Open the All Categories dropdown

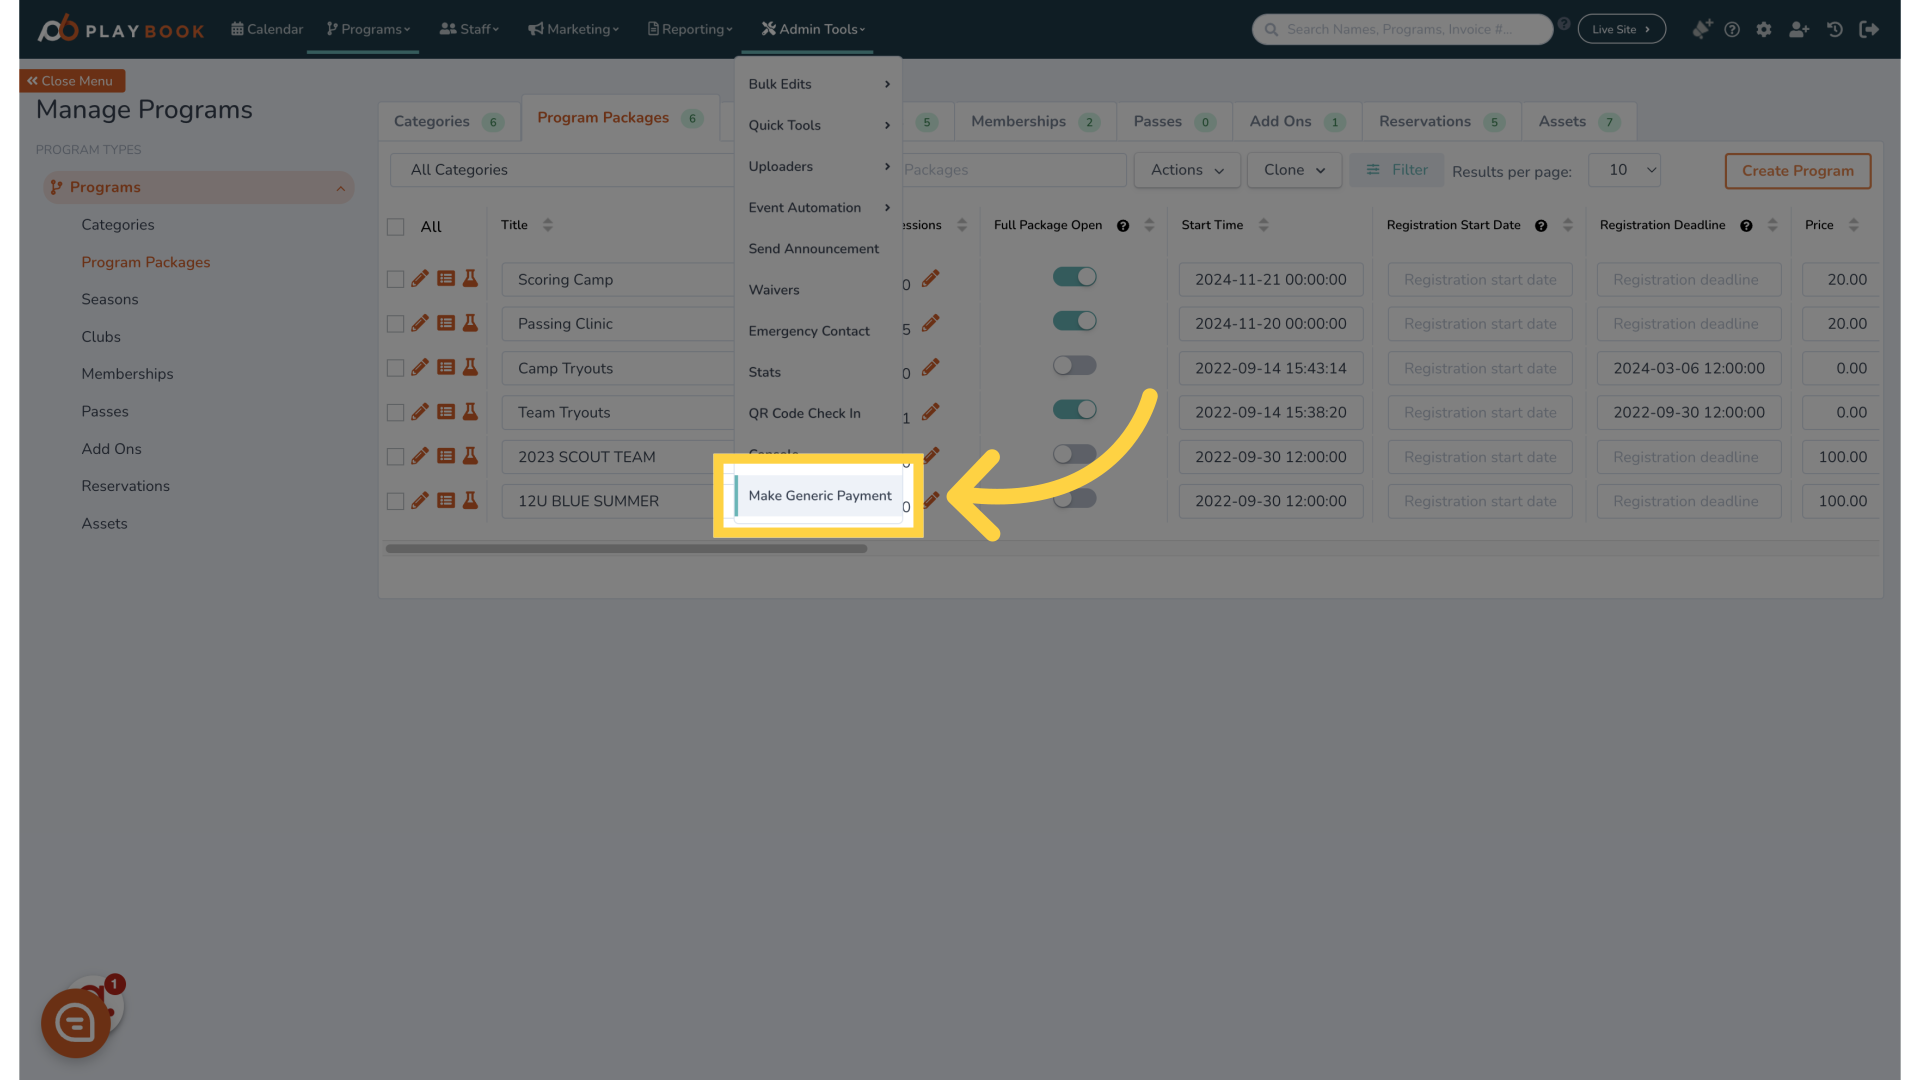click(562, 170)
